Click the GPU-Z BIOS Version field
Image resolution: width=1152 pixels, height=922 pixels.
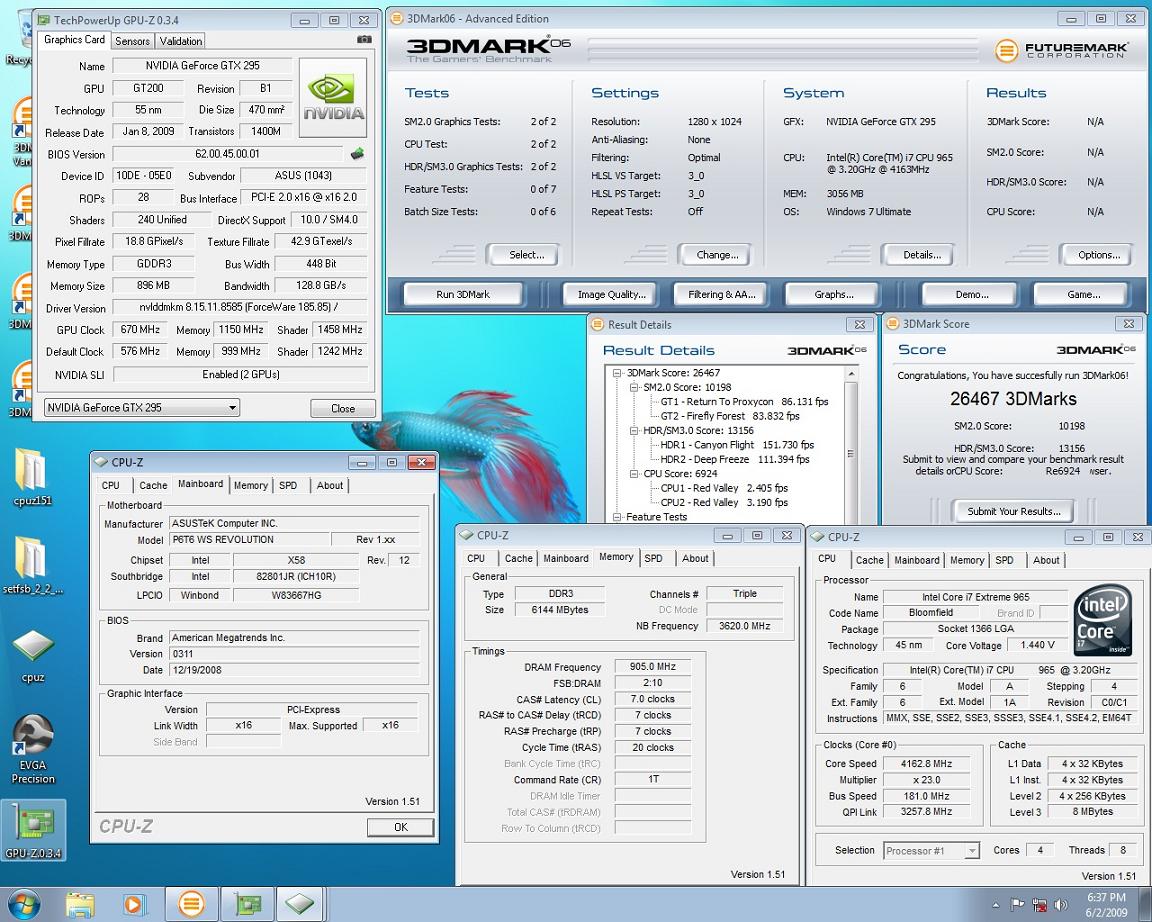click(227, 154)
